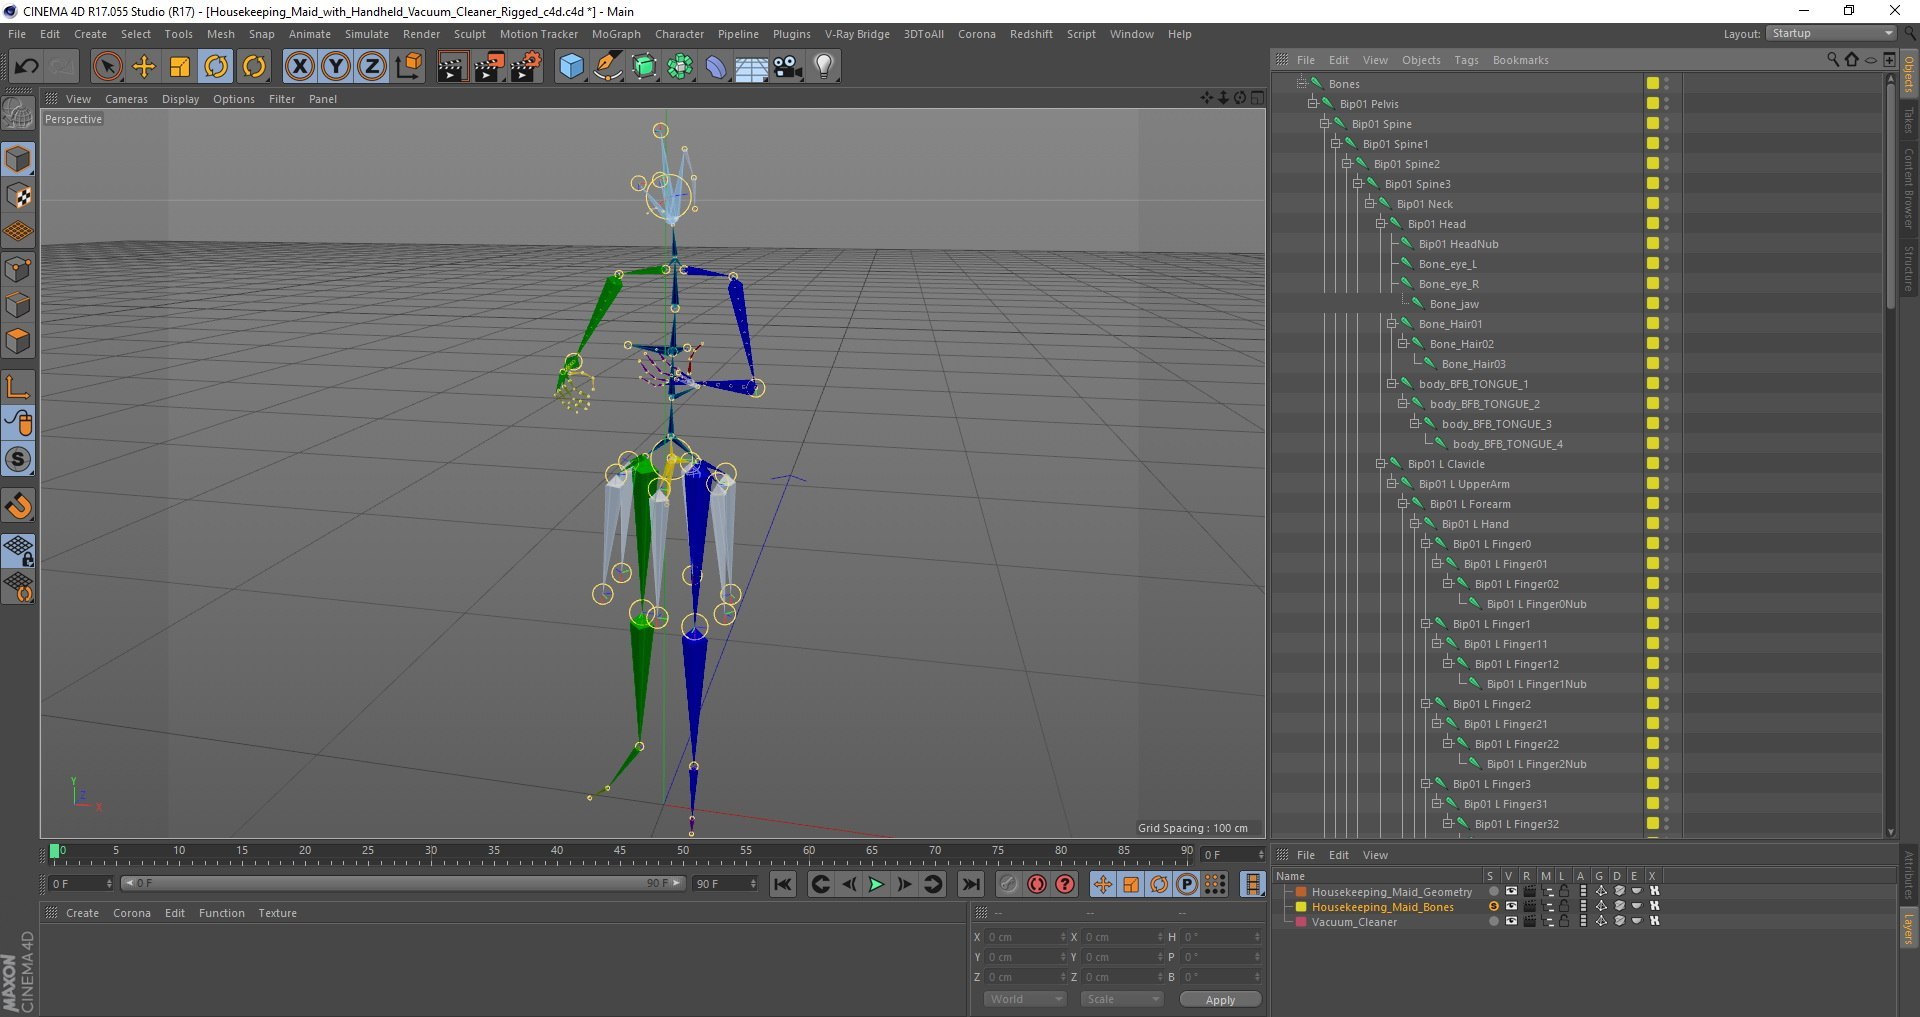Click the Object Manager vertical scrollbar
Image resolution: width=1920 pixels, height=1017 pixels.
1890,195
